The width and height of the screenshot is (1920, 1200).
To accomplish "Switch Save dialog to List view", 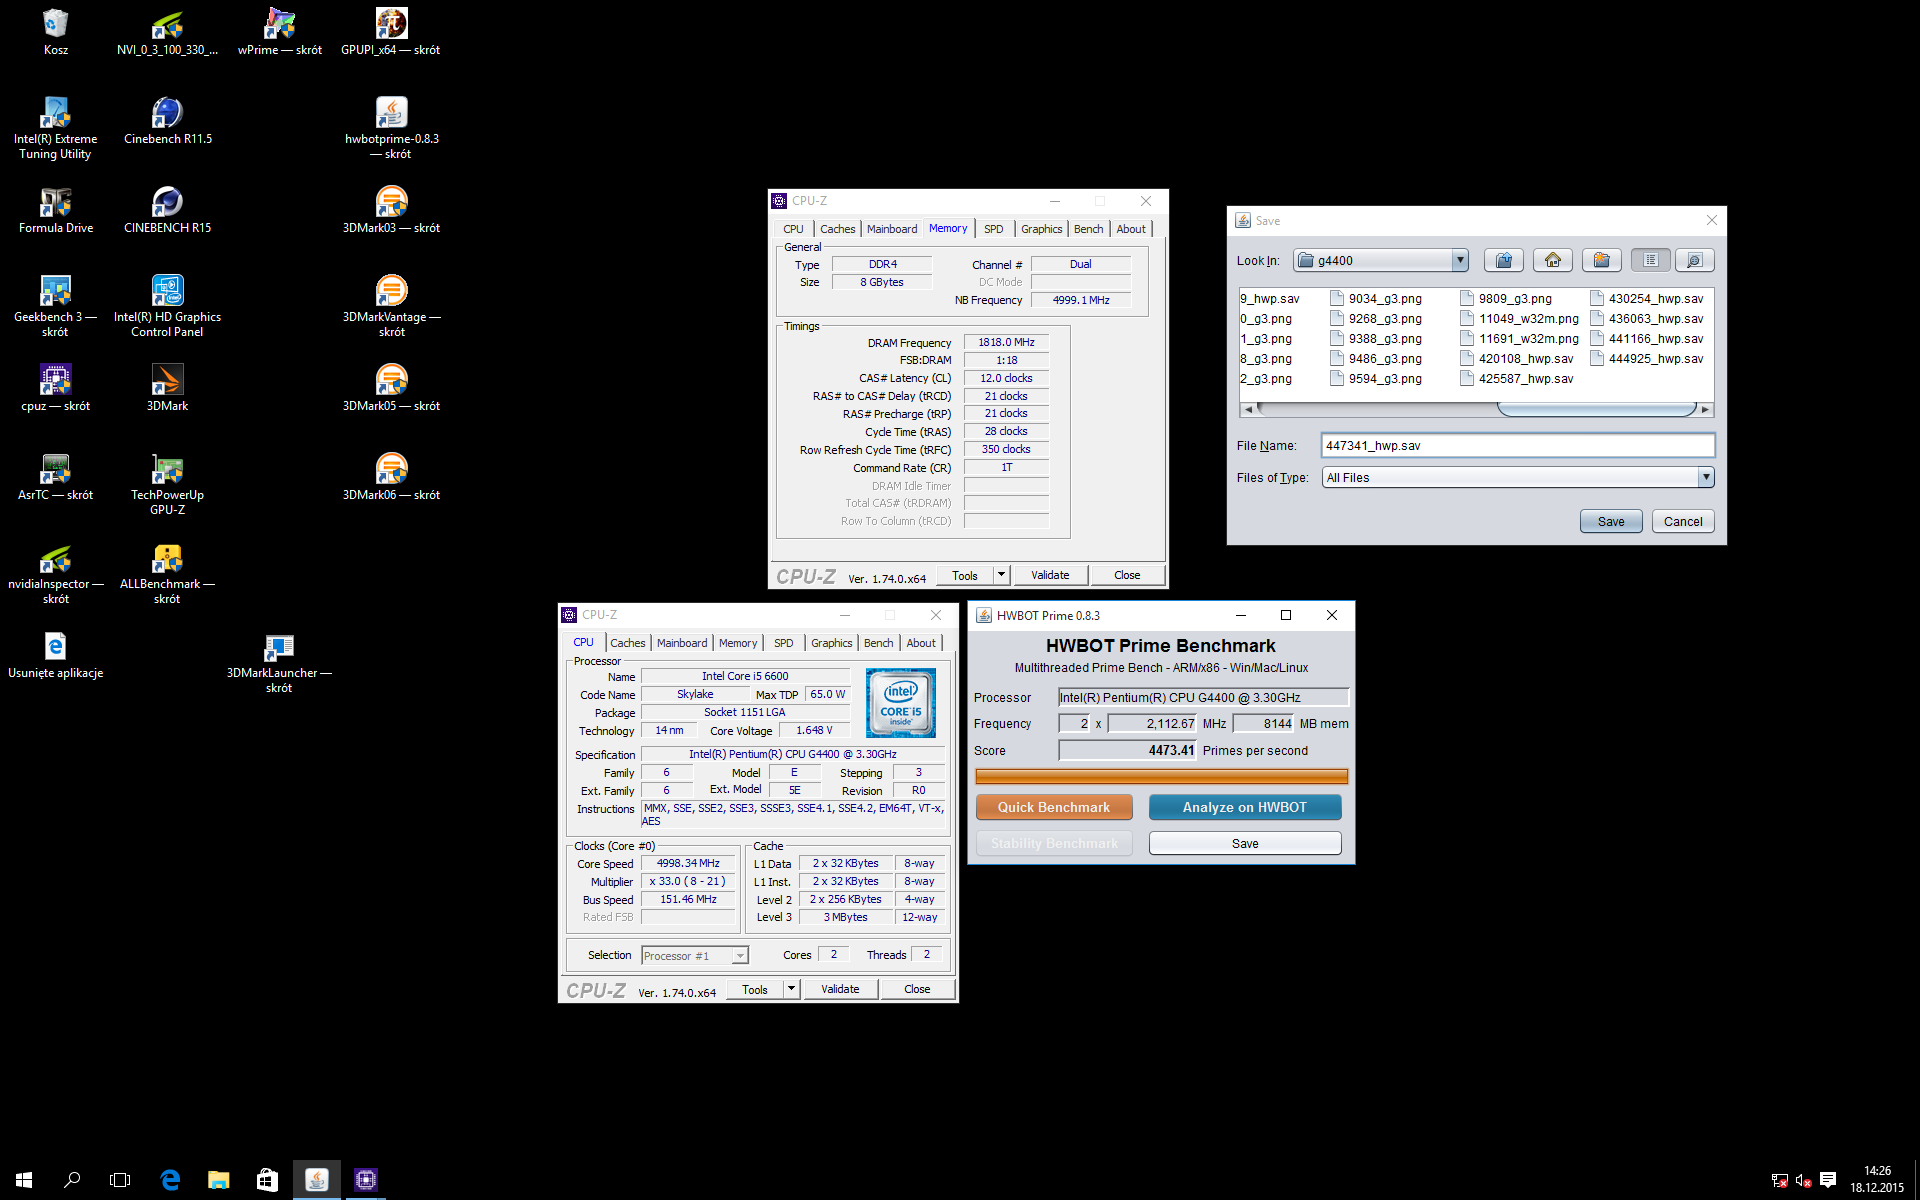I will point(1650,260).
